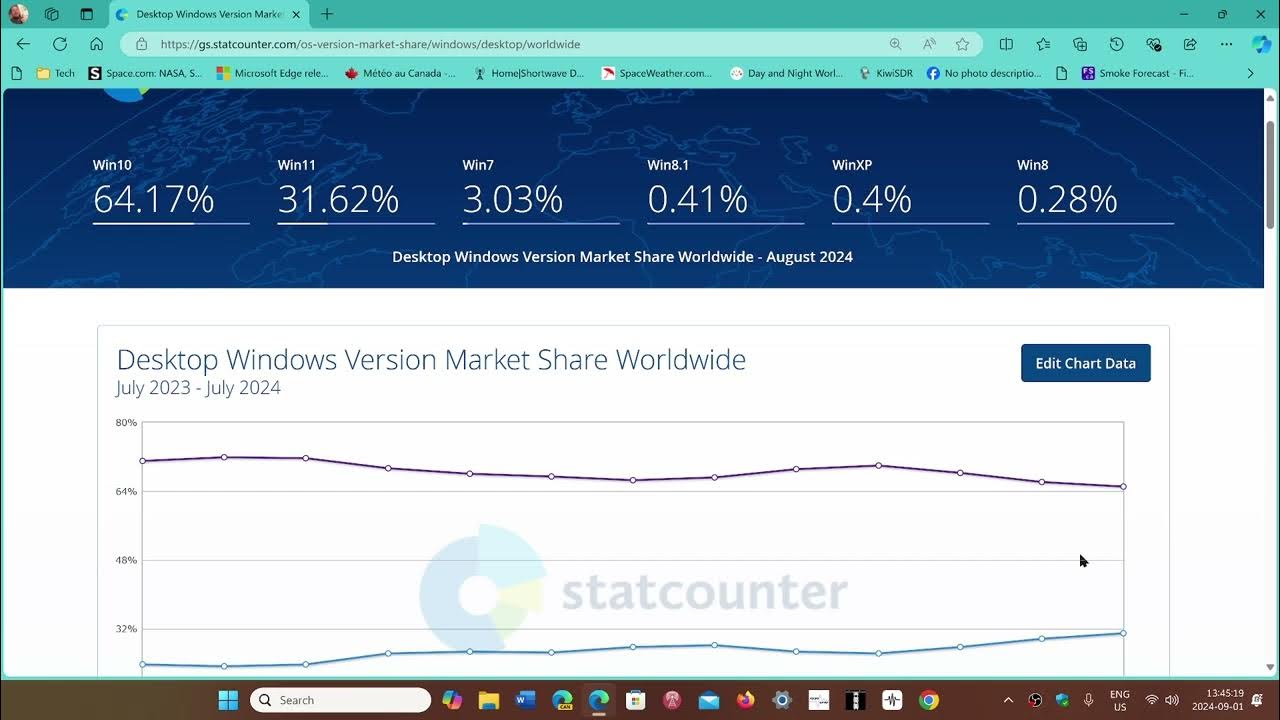Add this page to favorites
Viewport: 1280px width, 720px height.
point(962,44)
